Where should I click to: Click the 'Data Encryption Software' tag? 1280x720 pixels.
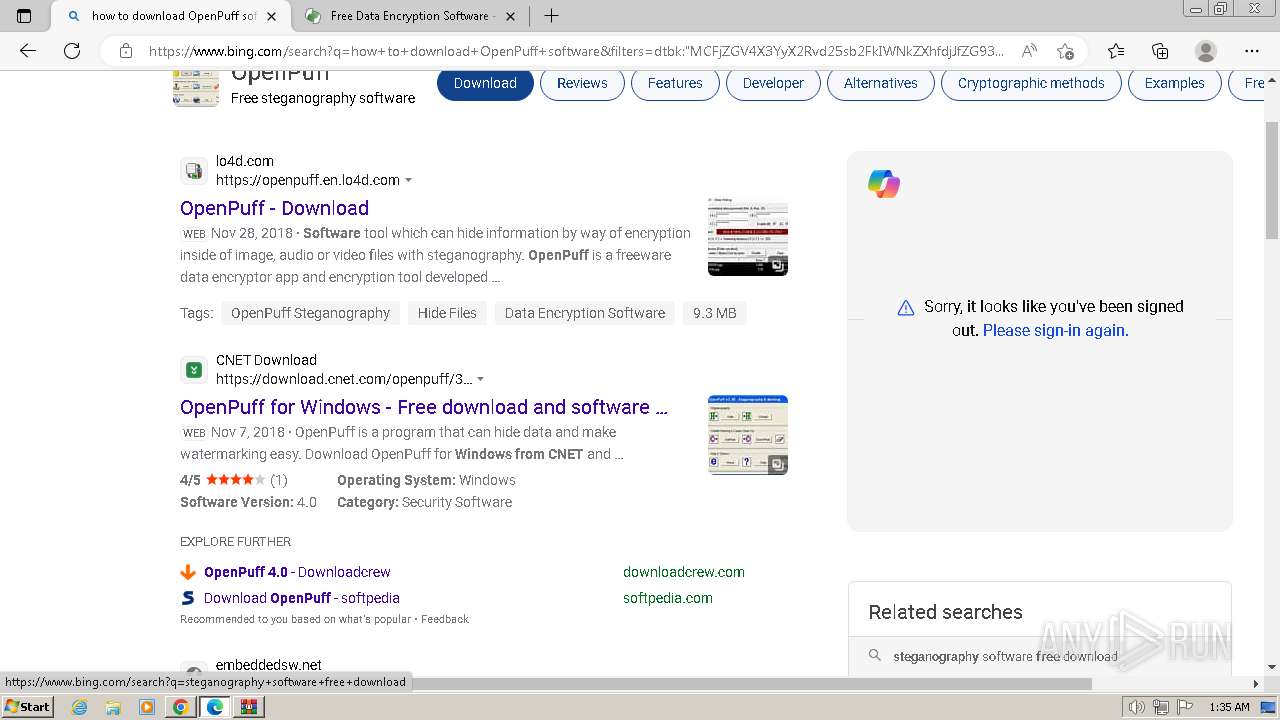coord(585,313)
